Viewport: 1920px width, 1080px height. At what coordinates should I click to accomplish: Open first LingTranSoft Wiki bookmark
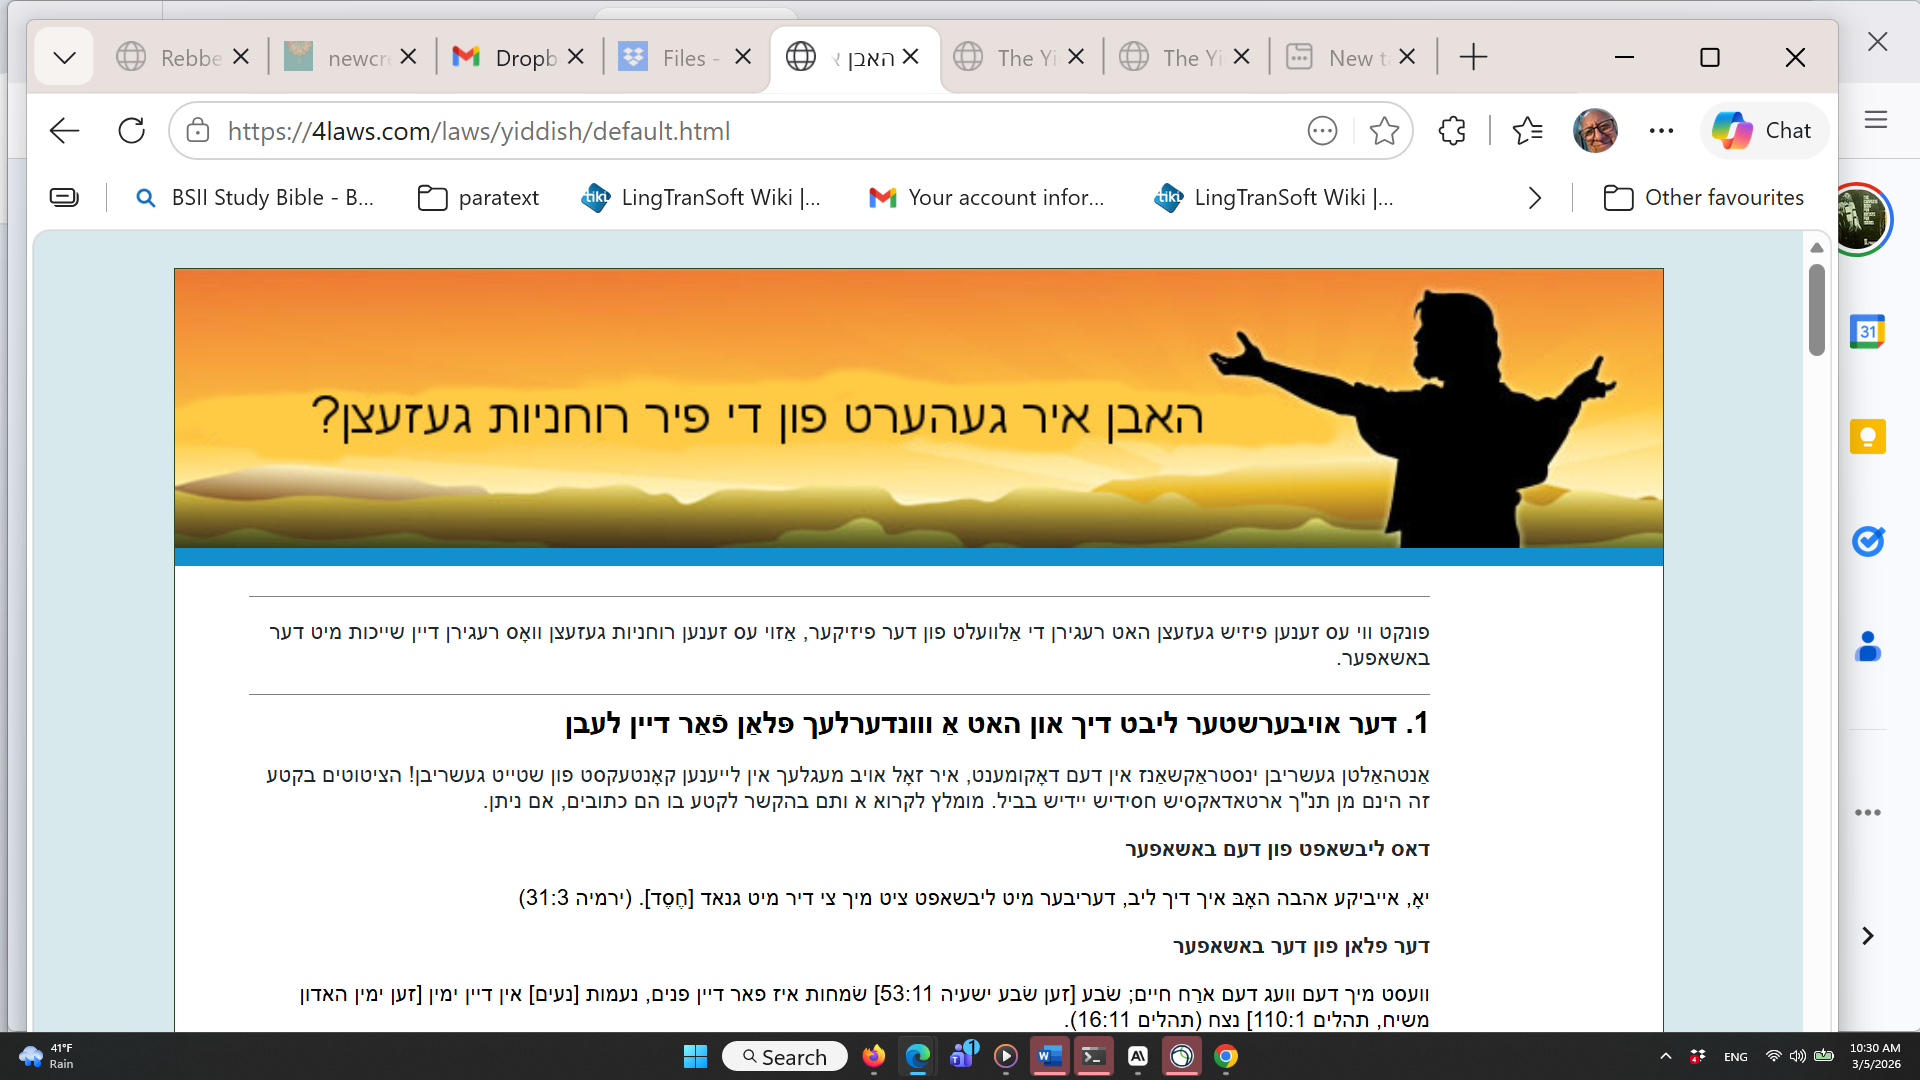click(x=700, y=198)
